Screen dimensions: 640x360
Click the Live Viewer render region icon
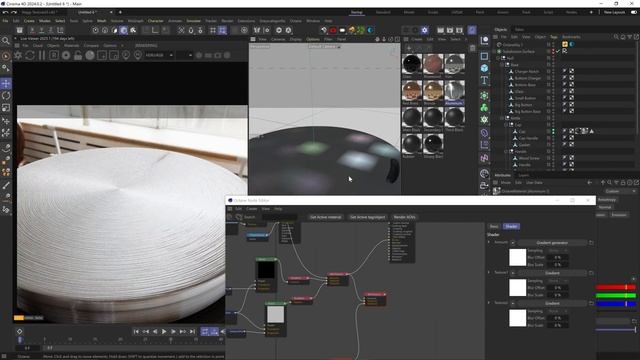click(x=102, y=55)
